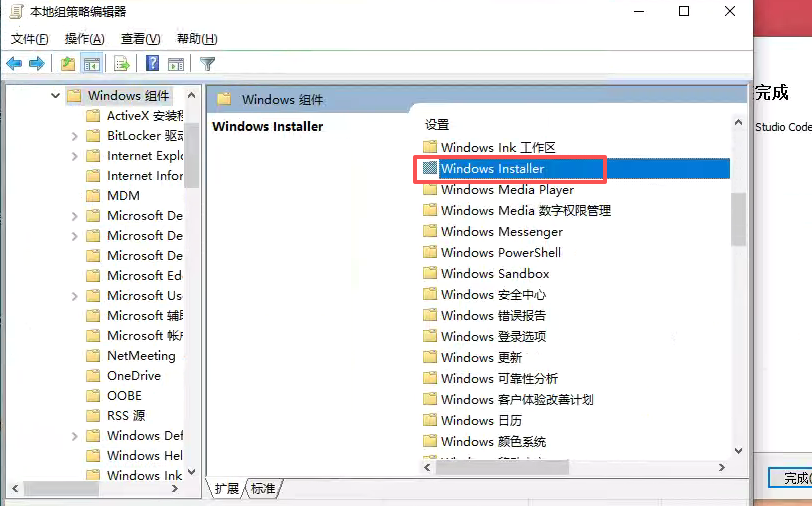Open the 文件(F) menu
812x506 pixels.
(30, 39)
